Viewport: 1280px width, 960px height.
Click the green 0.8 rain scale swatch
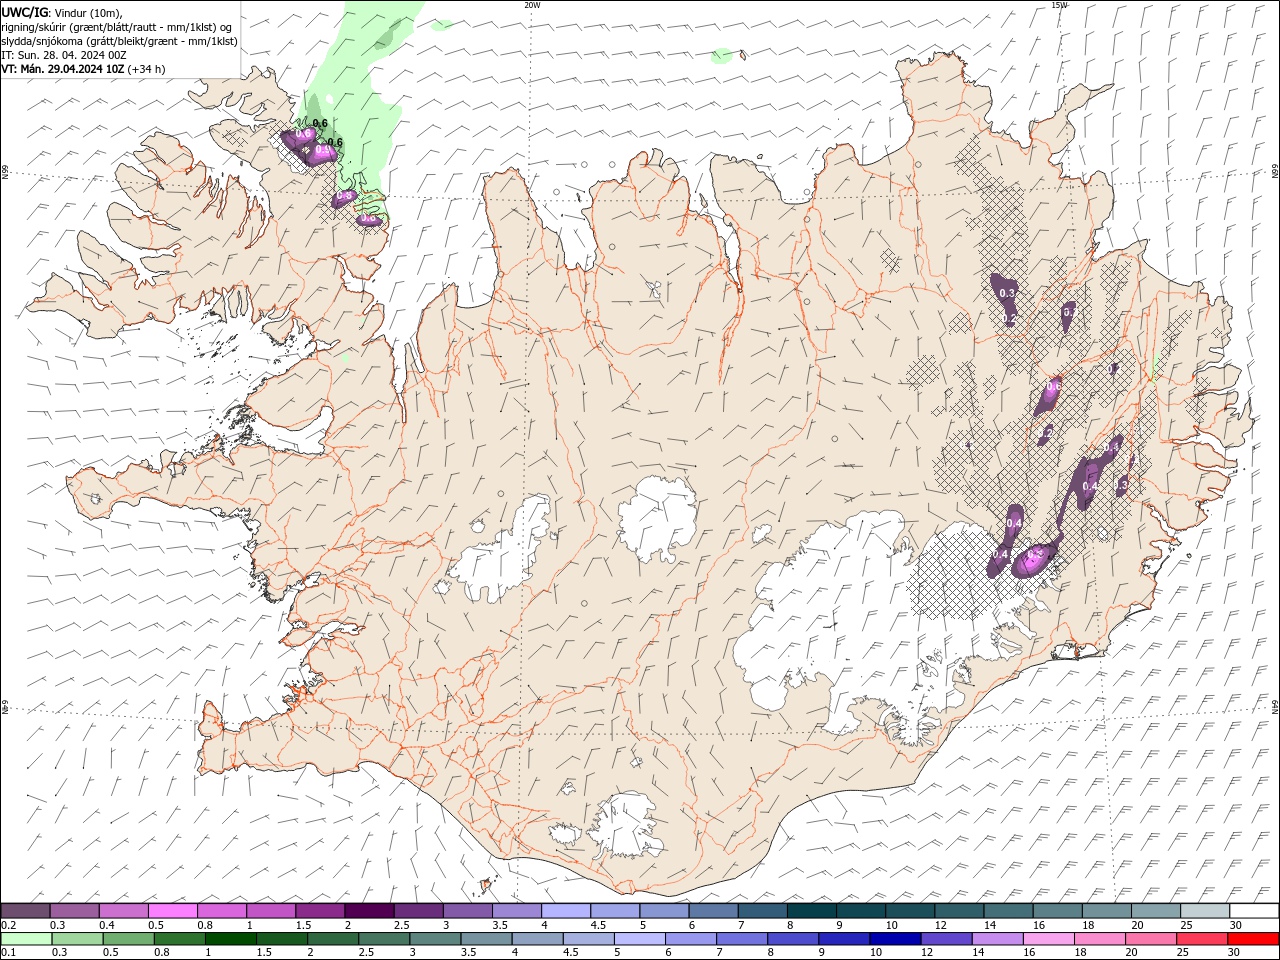[179, 939]
